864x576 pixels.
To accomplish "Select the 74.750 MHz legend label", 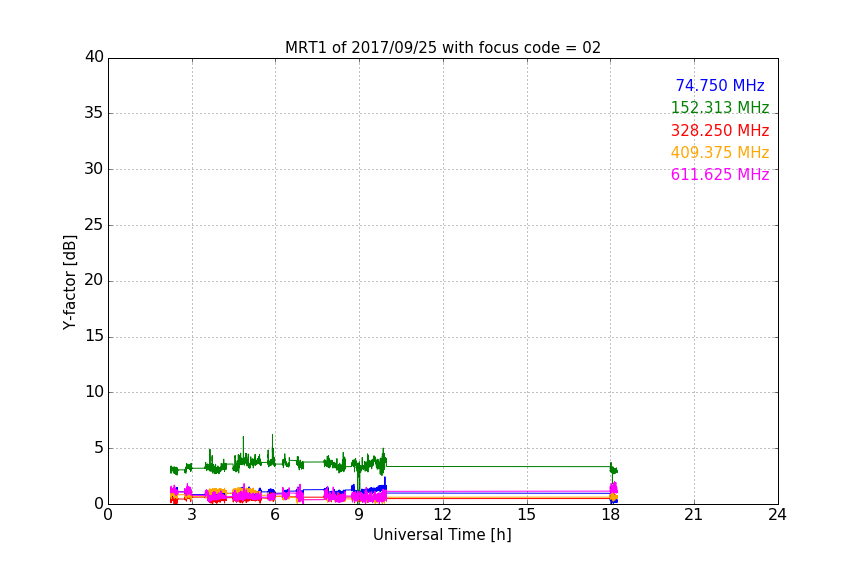I will [x=720, y=85].
